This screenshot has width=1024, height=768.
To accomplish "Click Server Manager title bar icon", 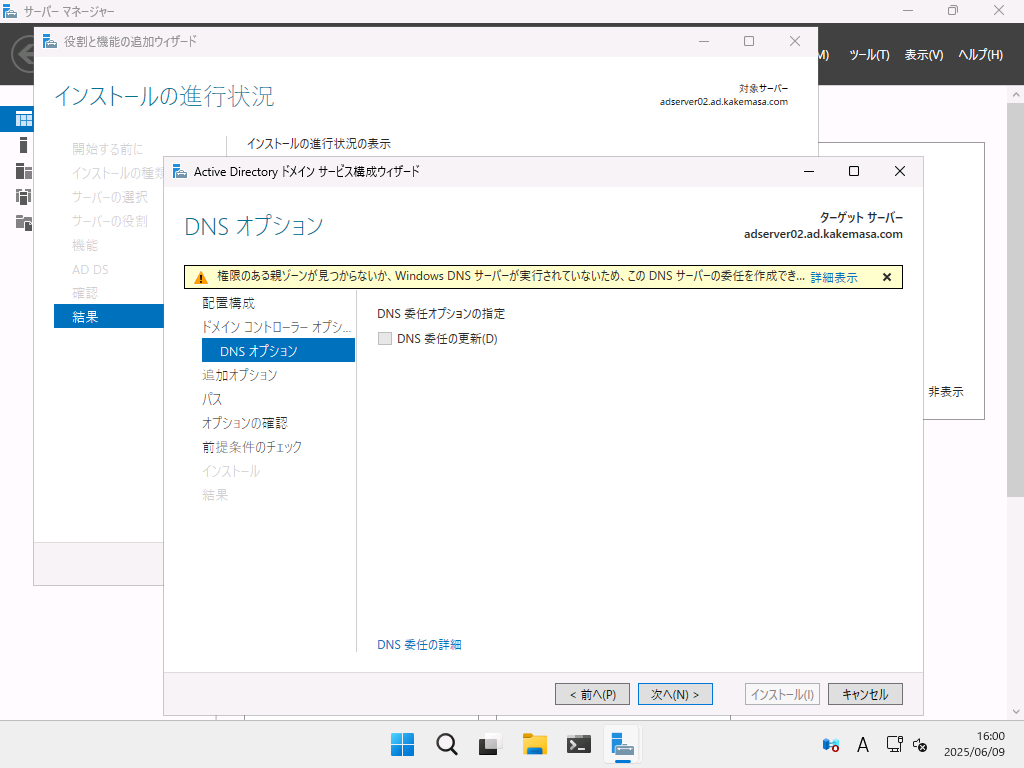I will [10, 11].
